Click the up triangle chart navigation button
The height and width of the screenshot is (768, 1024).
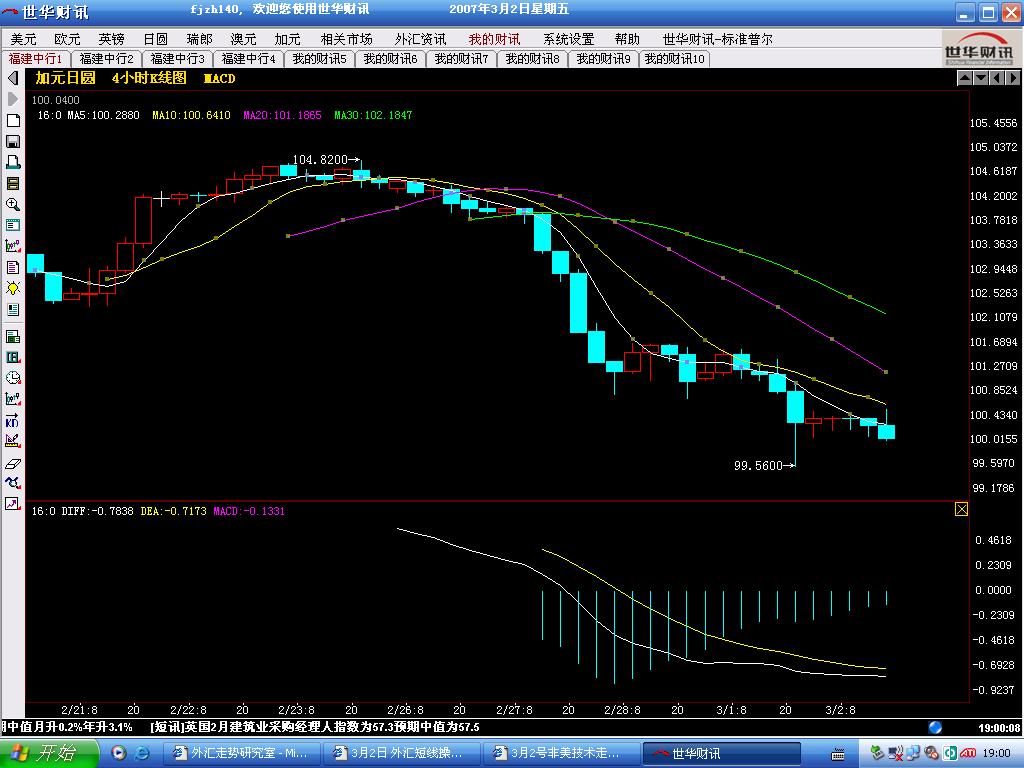(x=965, y=78)
